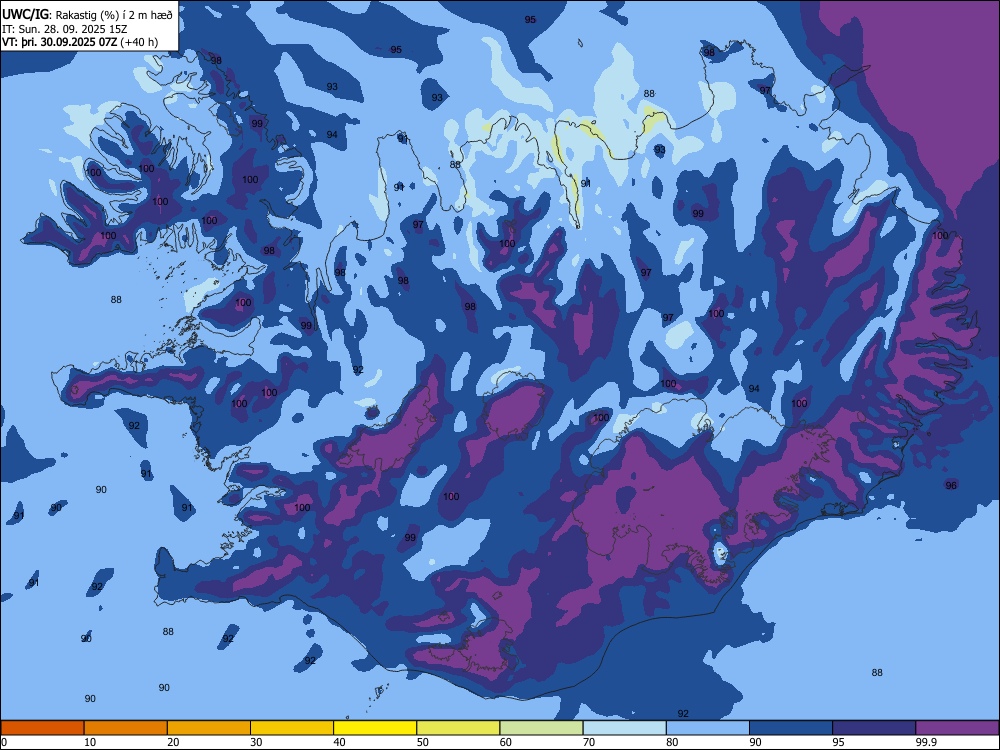
Task: Click the legend scale label '99.9'
Action: coord(926,742)
